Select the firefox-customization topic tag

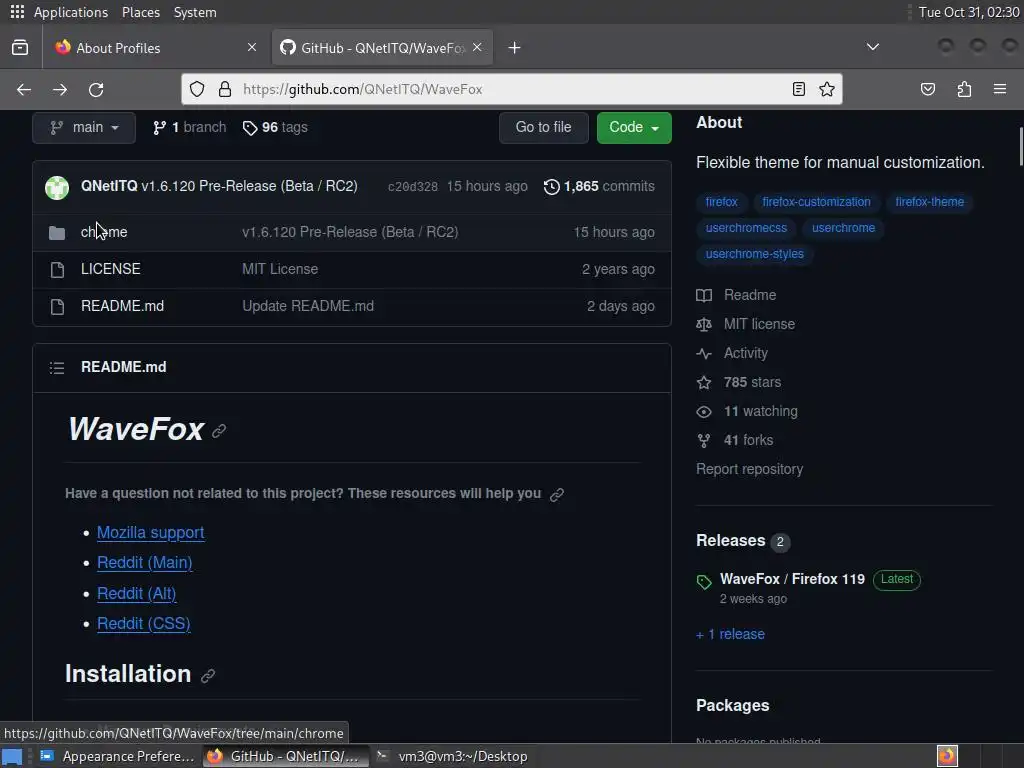point(816,202)
